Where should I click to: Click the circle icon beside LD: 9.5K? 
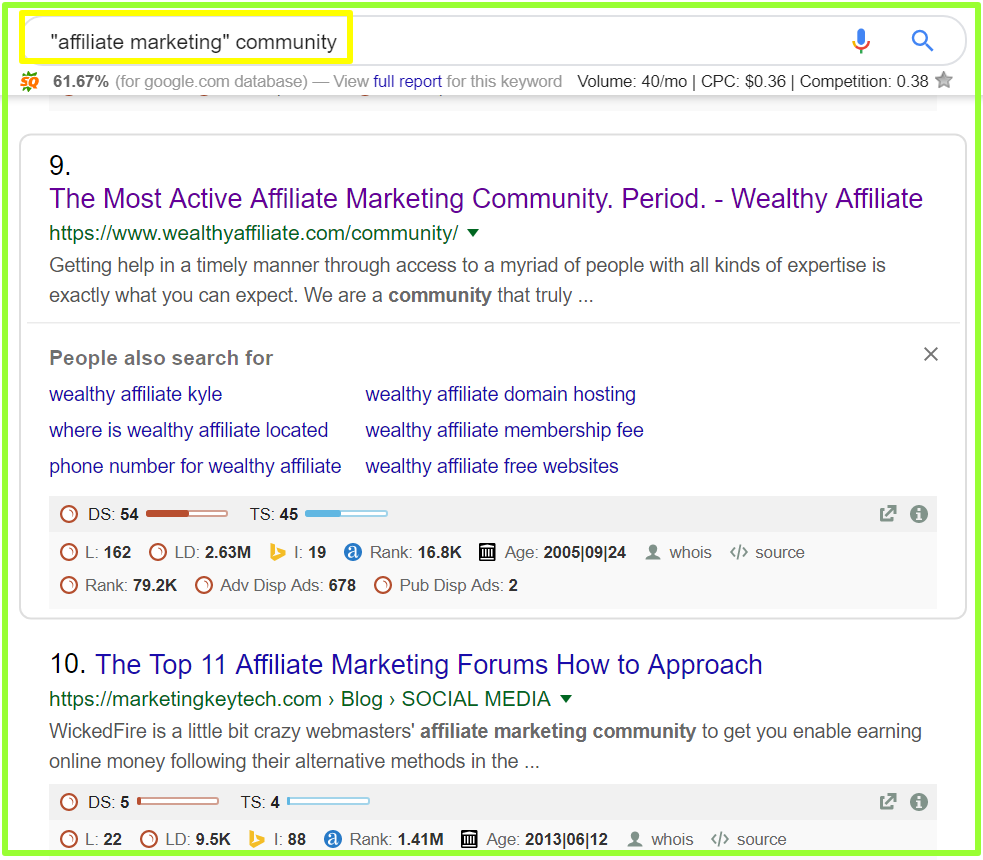(x=149, y=839)
